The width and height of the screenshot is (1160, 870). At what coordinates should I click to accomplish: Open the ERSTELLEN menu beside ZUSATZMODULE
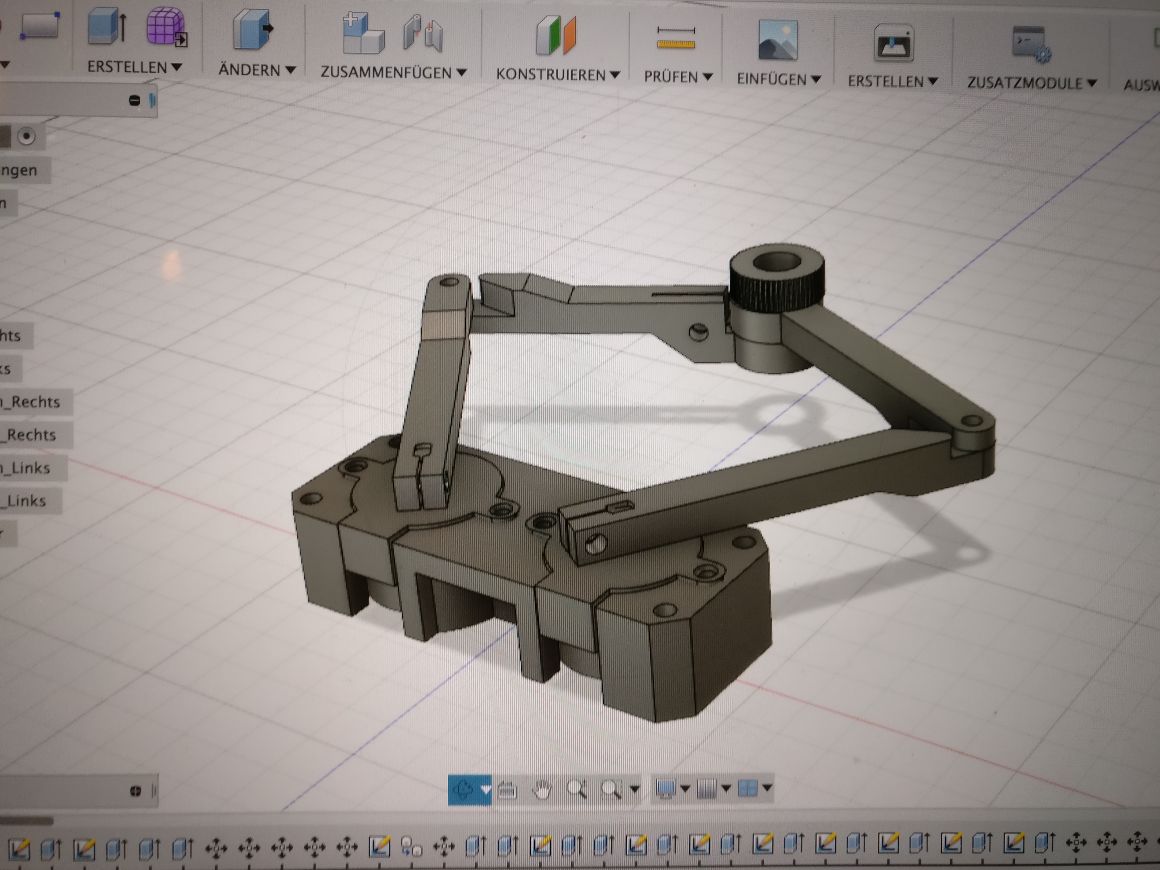[x=892, y=81]
